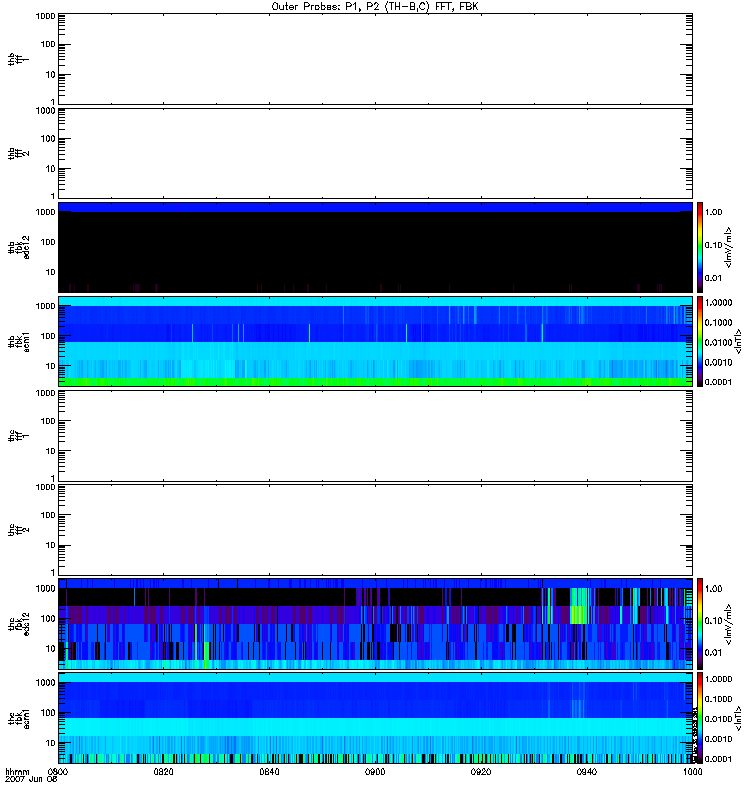This screenshot has height=800, width=750.
Task: Click the 1000 time axis label
Action: (x=693, y=772)
